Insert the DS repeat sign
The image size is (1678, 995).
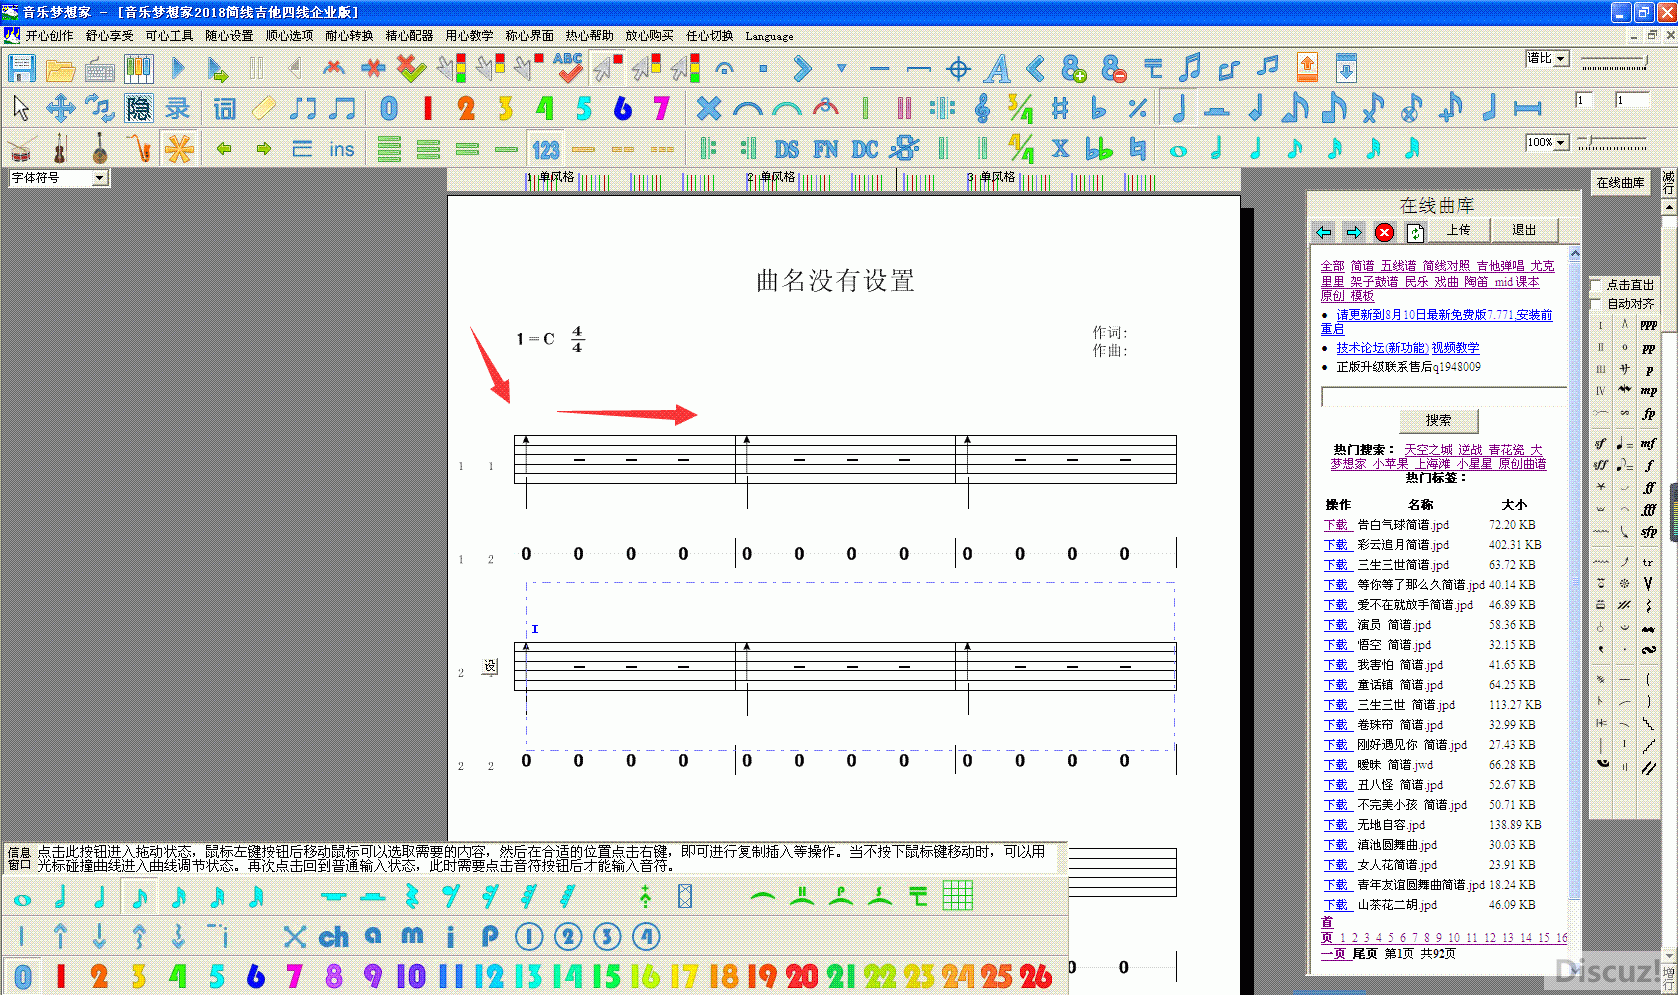tap(786, 149)
